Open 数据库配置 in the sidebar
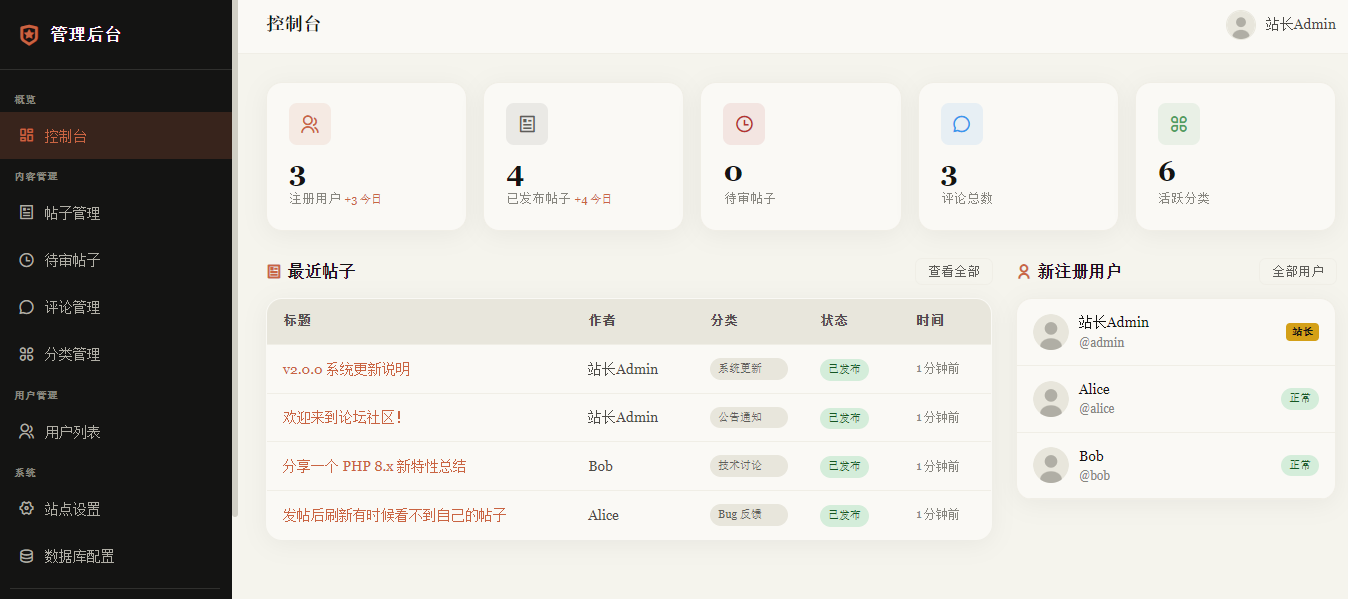This screenshot has width=1348, height=599. coord(116,555)
